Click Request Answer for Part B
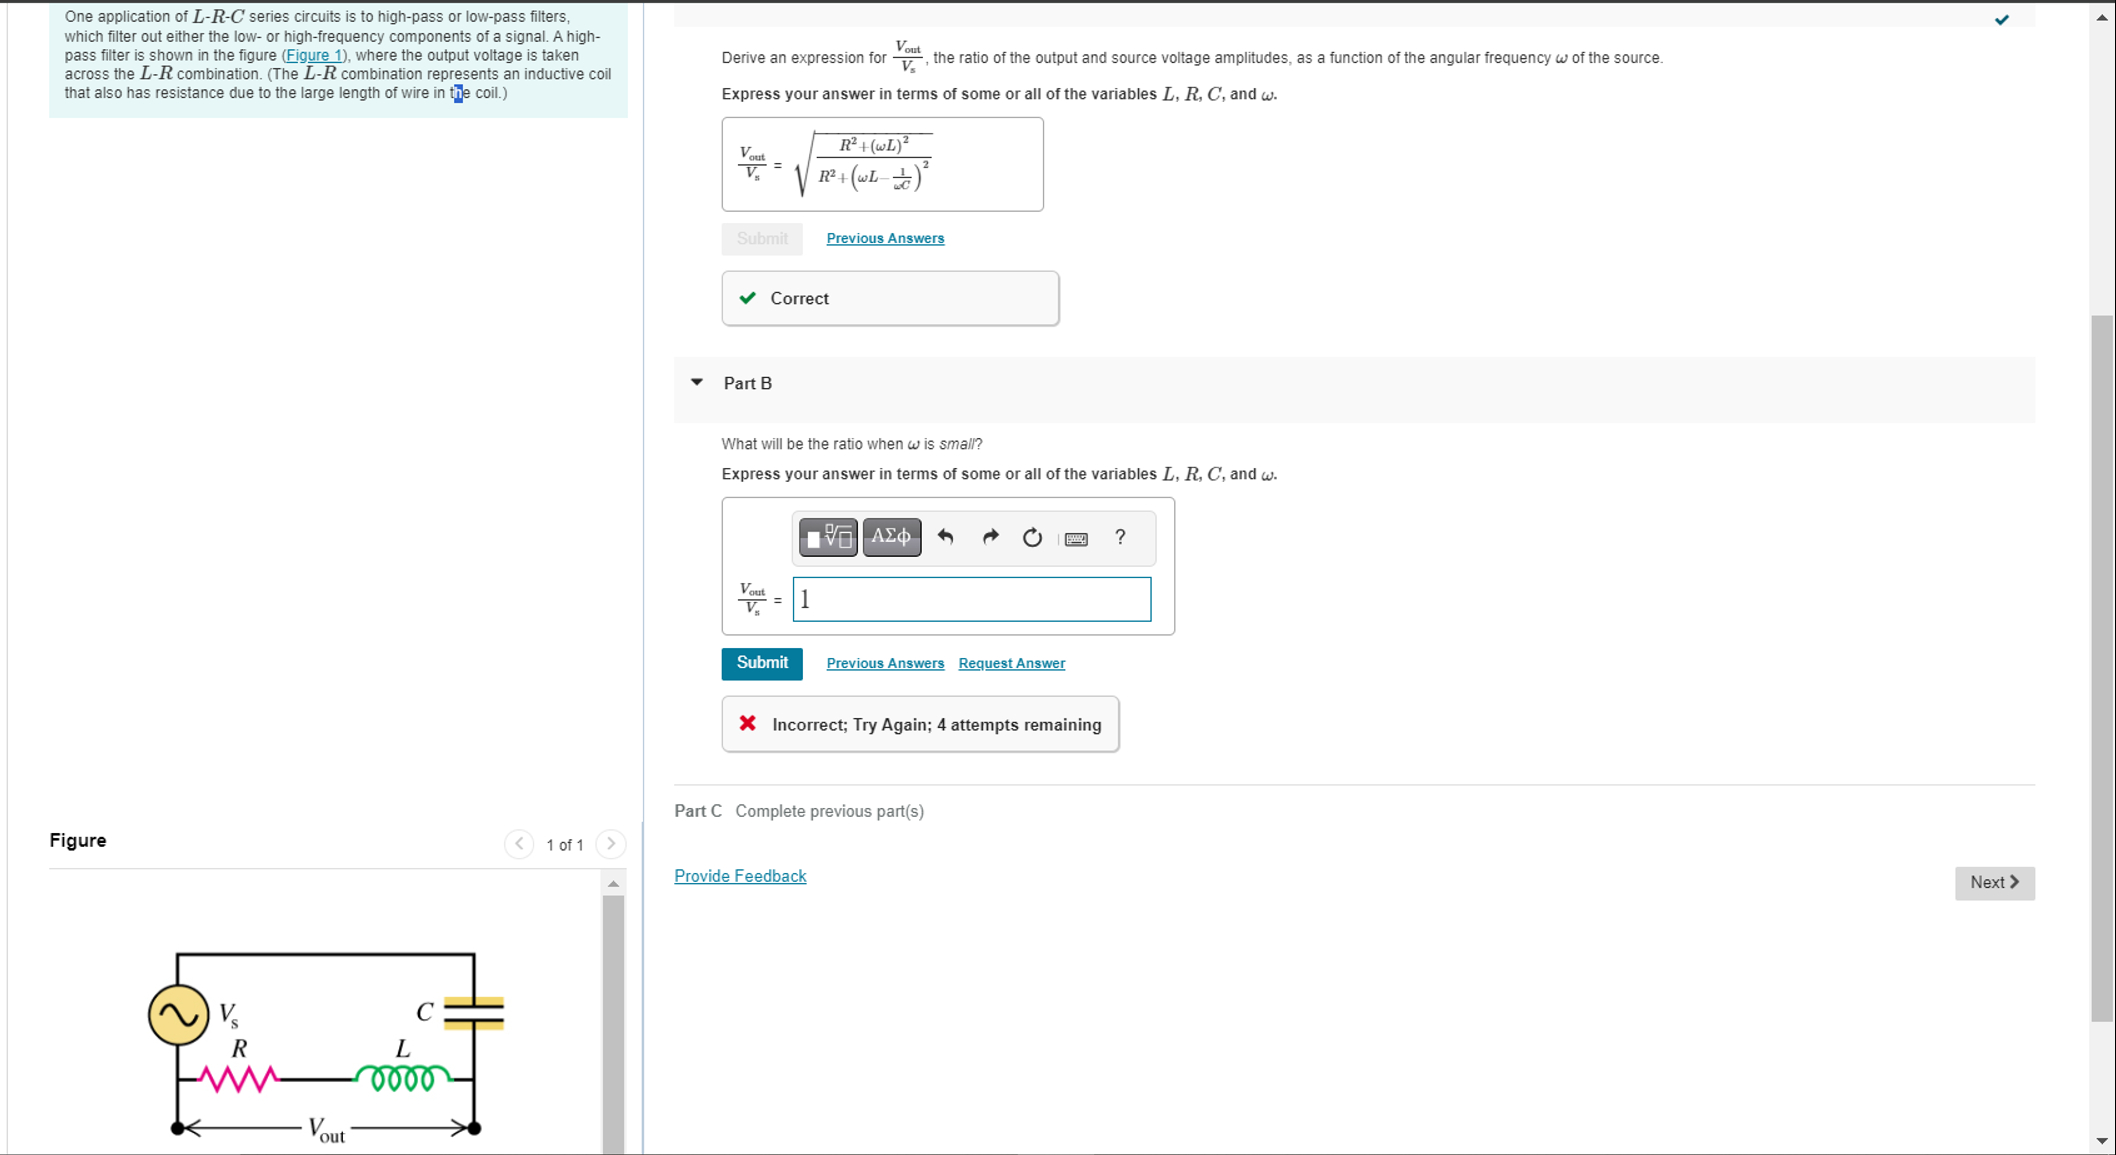The image size is (2116, 1155). [1010, 663]
